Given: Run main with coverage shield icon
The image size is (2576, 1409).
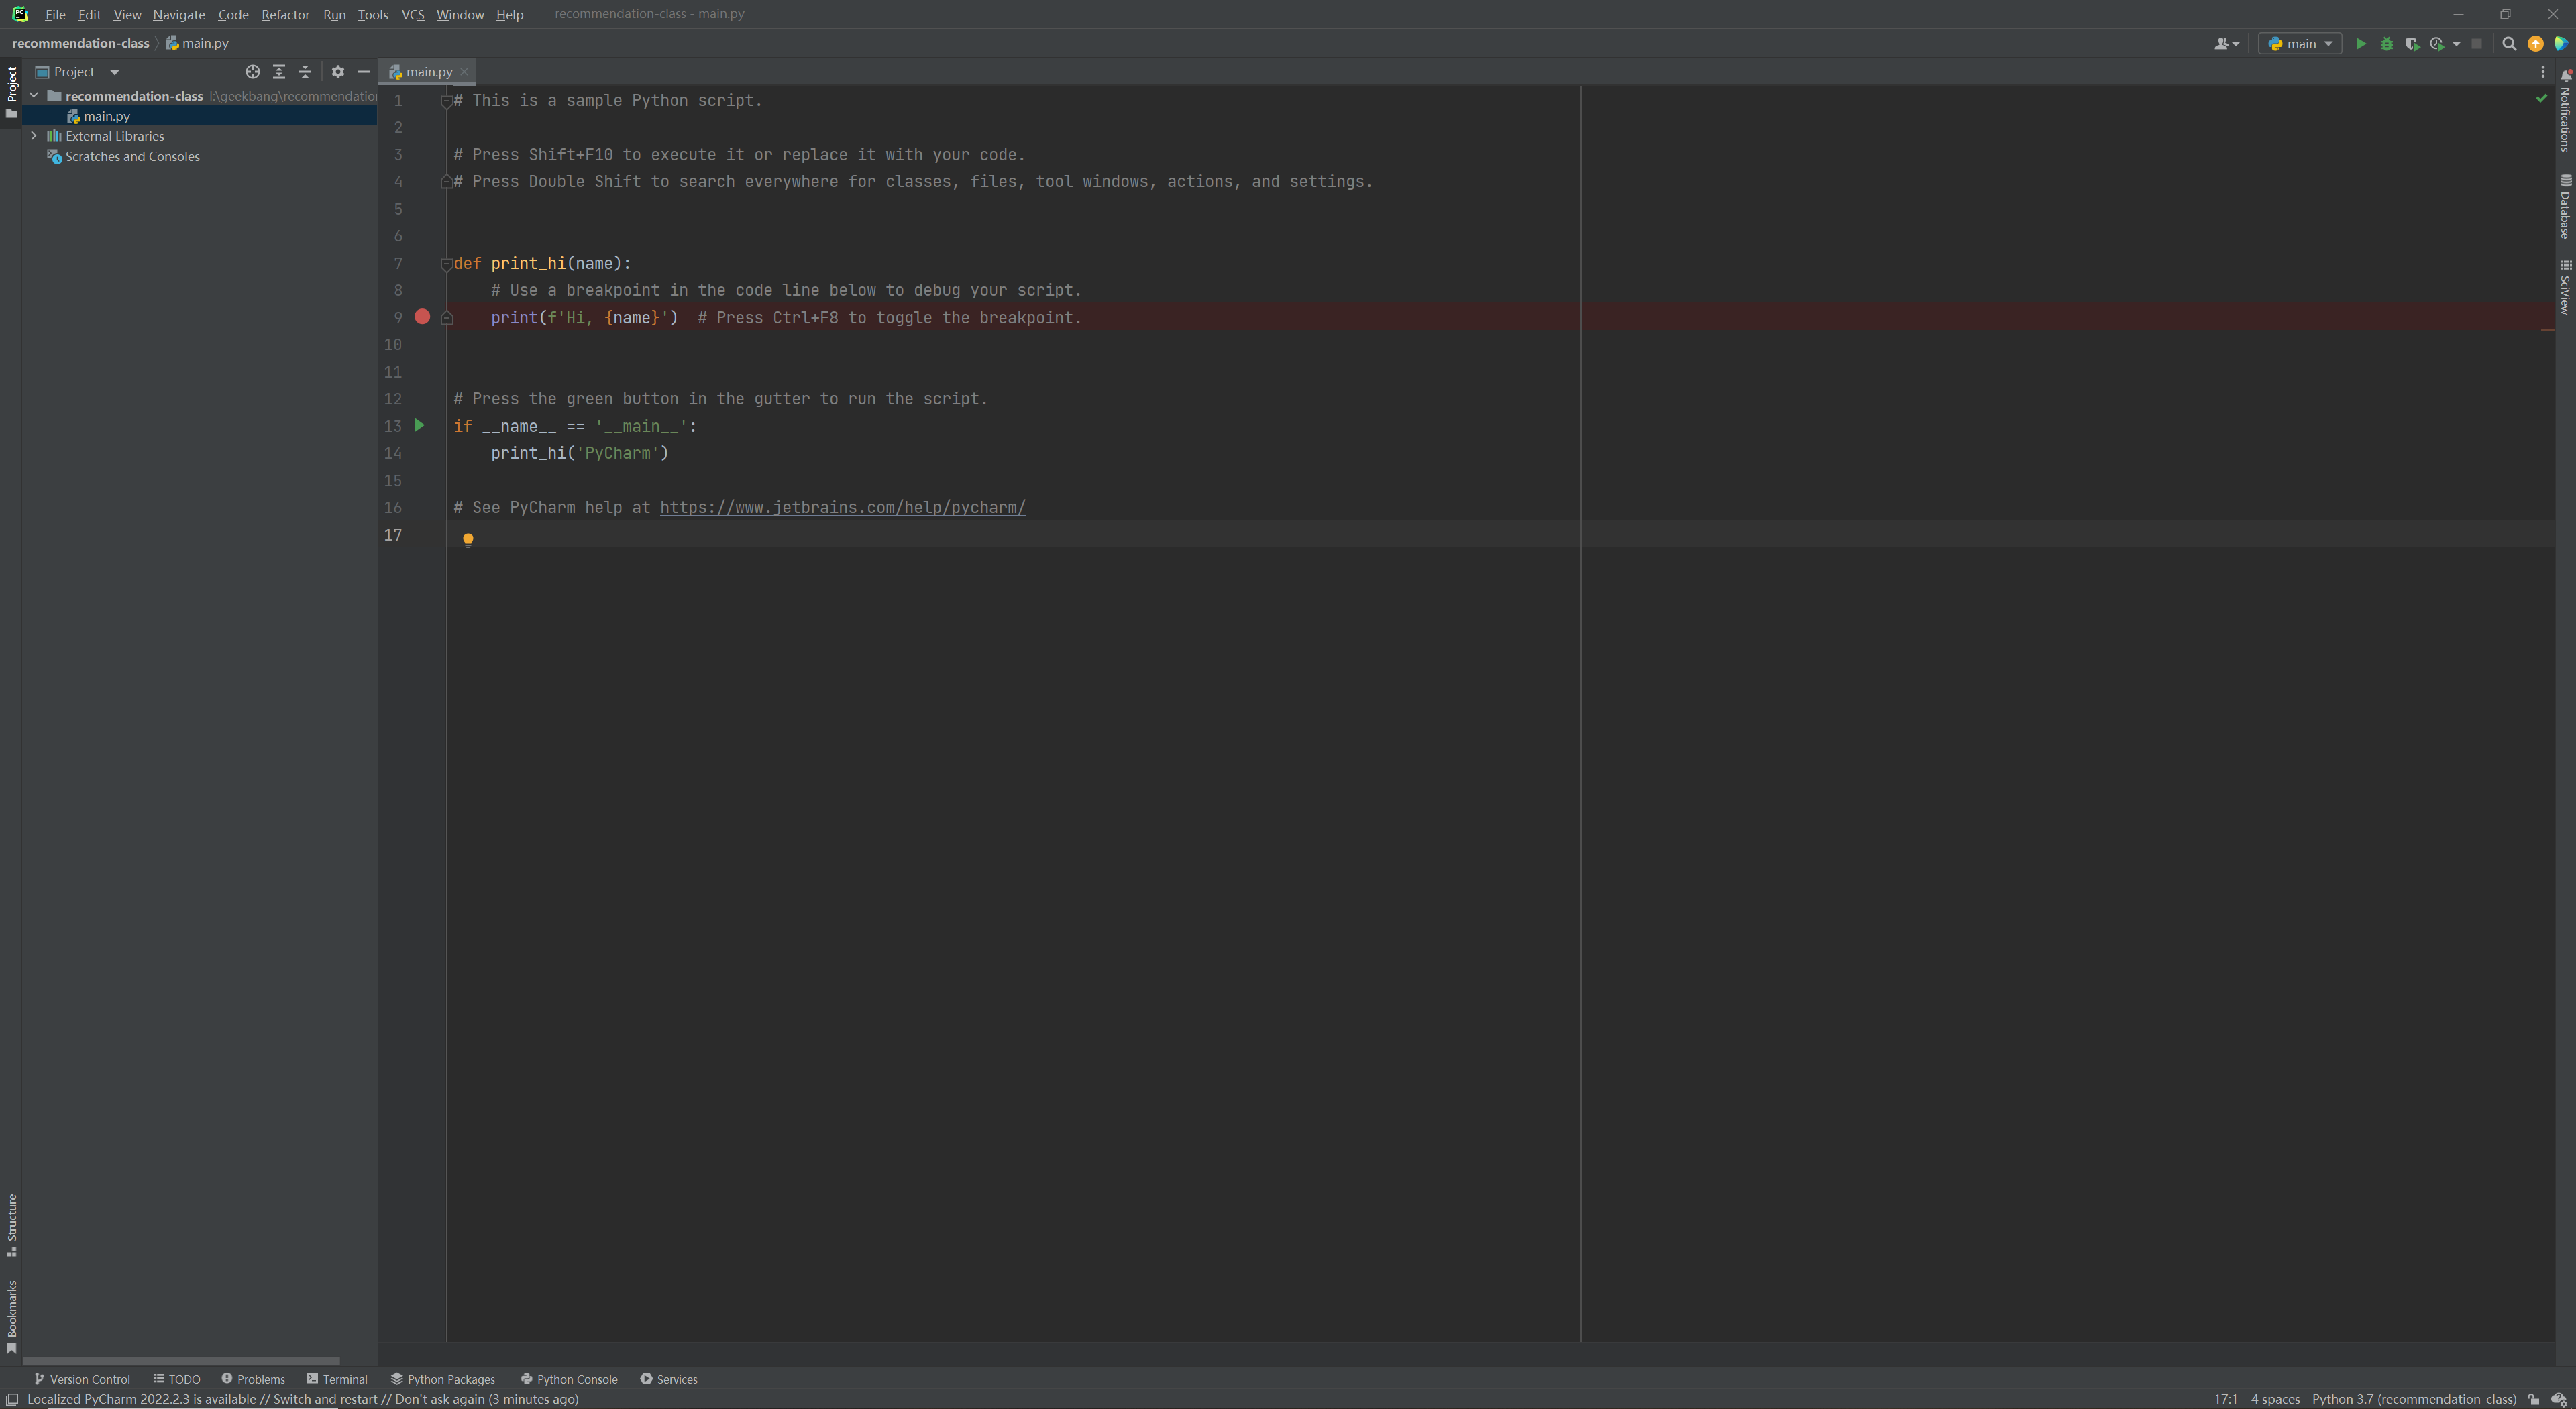Looking at the screenshot, I should click(2412, 44).
